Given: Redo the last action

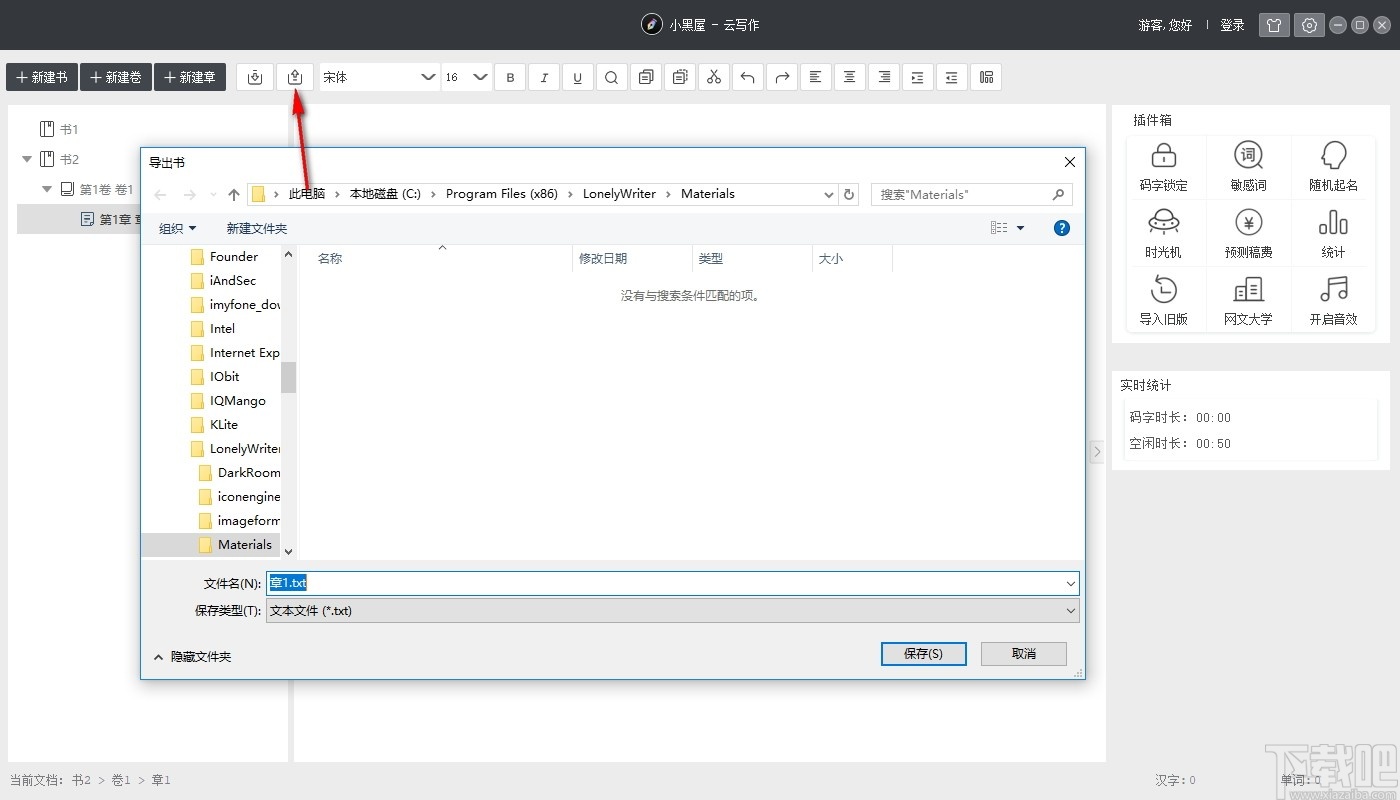Looking at the screenshot, I should pyautogui.click(x=782, y=77).
